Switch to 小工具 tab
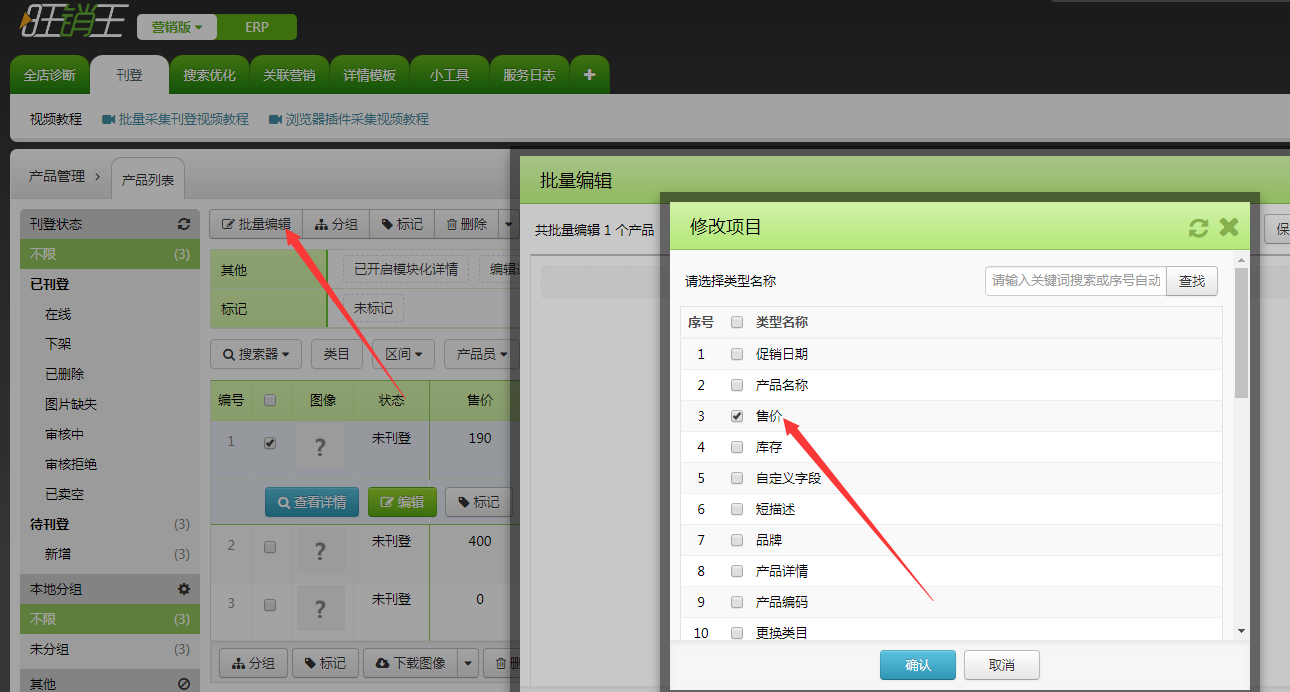Screen dimensions: 1290x692 pyautogui.click(x=449, y=75)
